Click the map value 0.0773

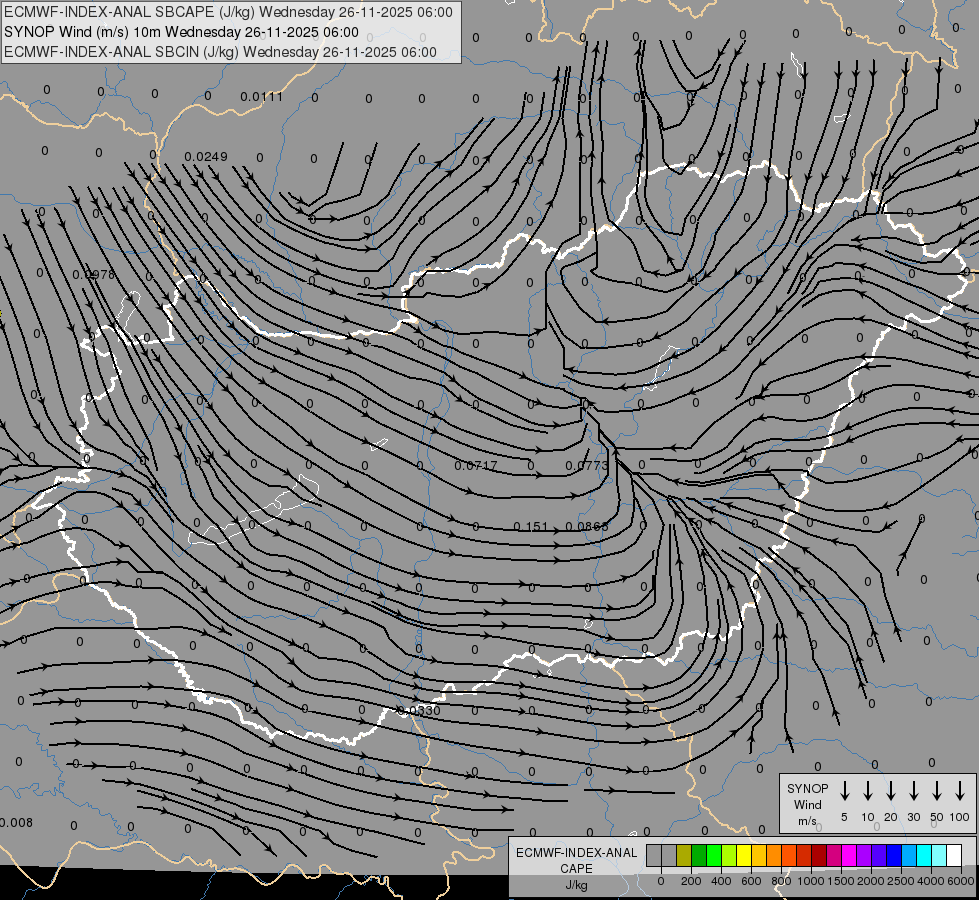586,466
